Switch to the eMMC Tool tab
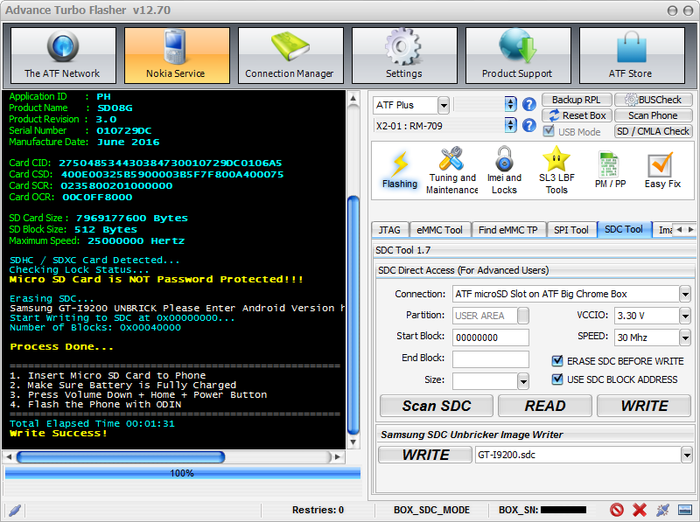Image resolution: width=700 pixels, height=522 pixels. [438, 230]
